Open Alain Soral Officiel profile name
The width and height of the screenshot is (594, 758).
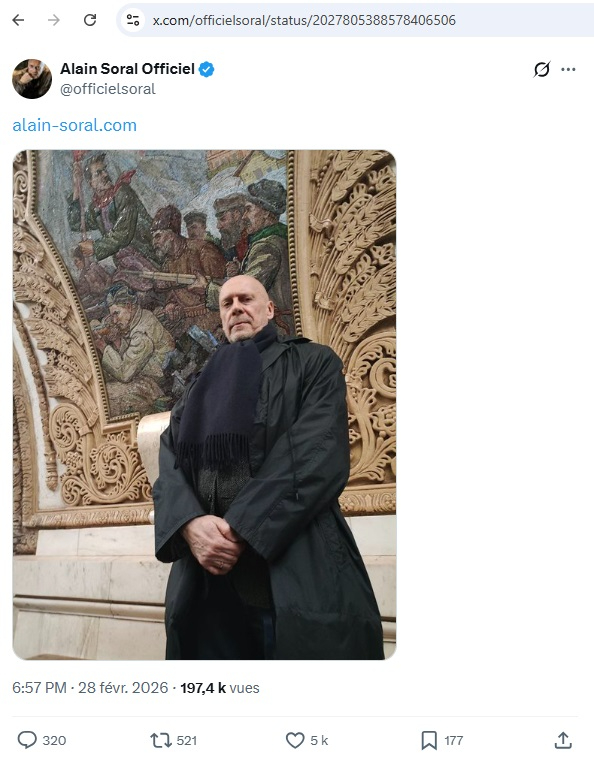pyautogui.click(x=127, y=69)
